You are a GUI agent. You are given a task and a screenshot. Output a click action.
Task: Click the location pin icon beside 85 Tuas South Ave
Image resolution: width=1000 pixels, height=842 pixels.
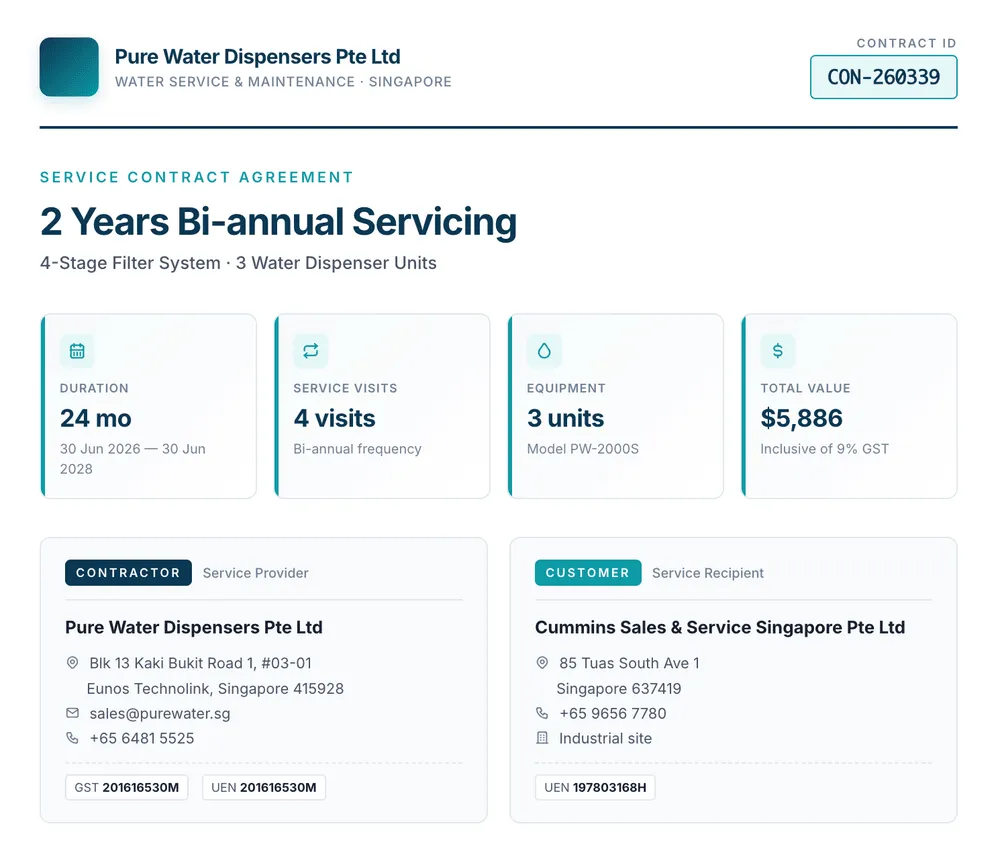[x=542, y=663]
